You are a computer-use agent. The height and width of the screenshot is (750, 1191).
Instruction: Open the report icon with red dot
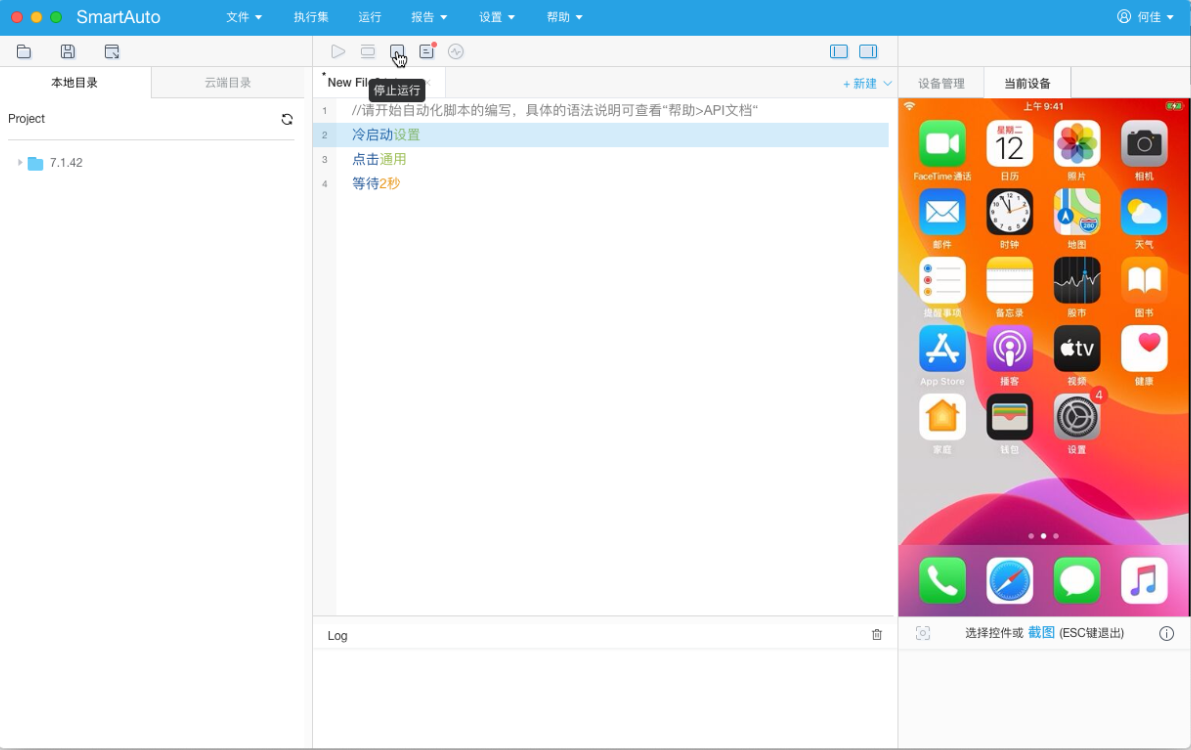427,51
